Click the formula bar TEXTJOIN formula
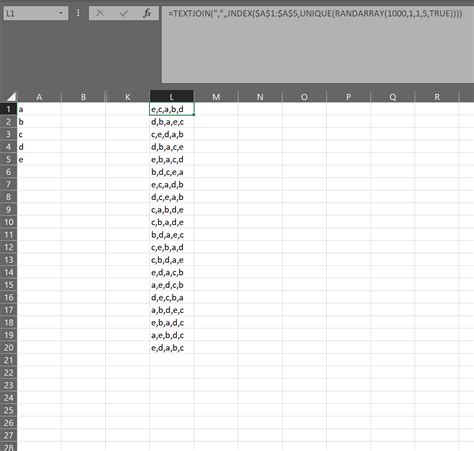The image size is (474, 451). (x=315, y=14)
